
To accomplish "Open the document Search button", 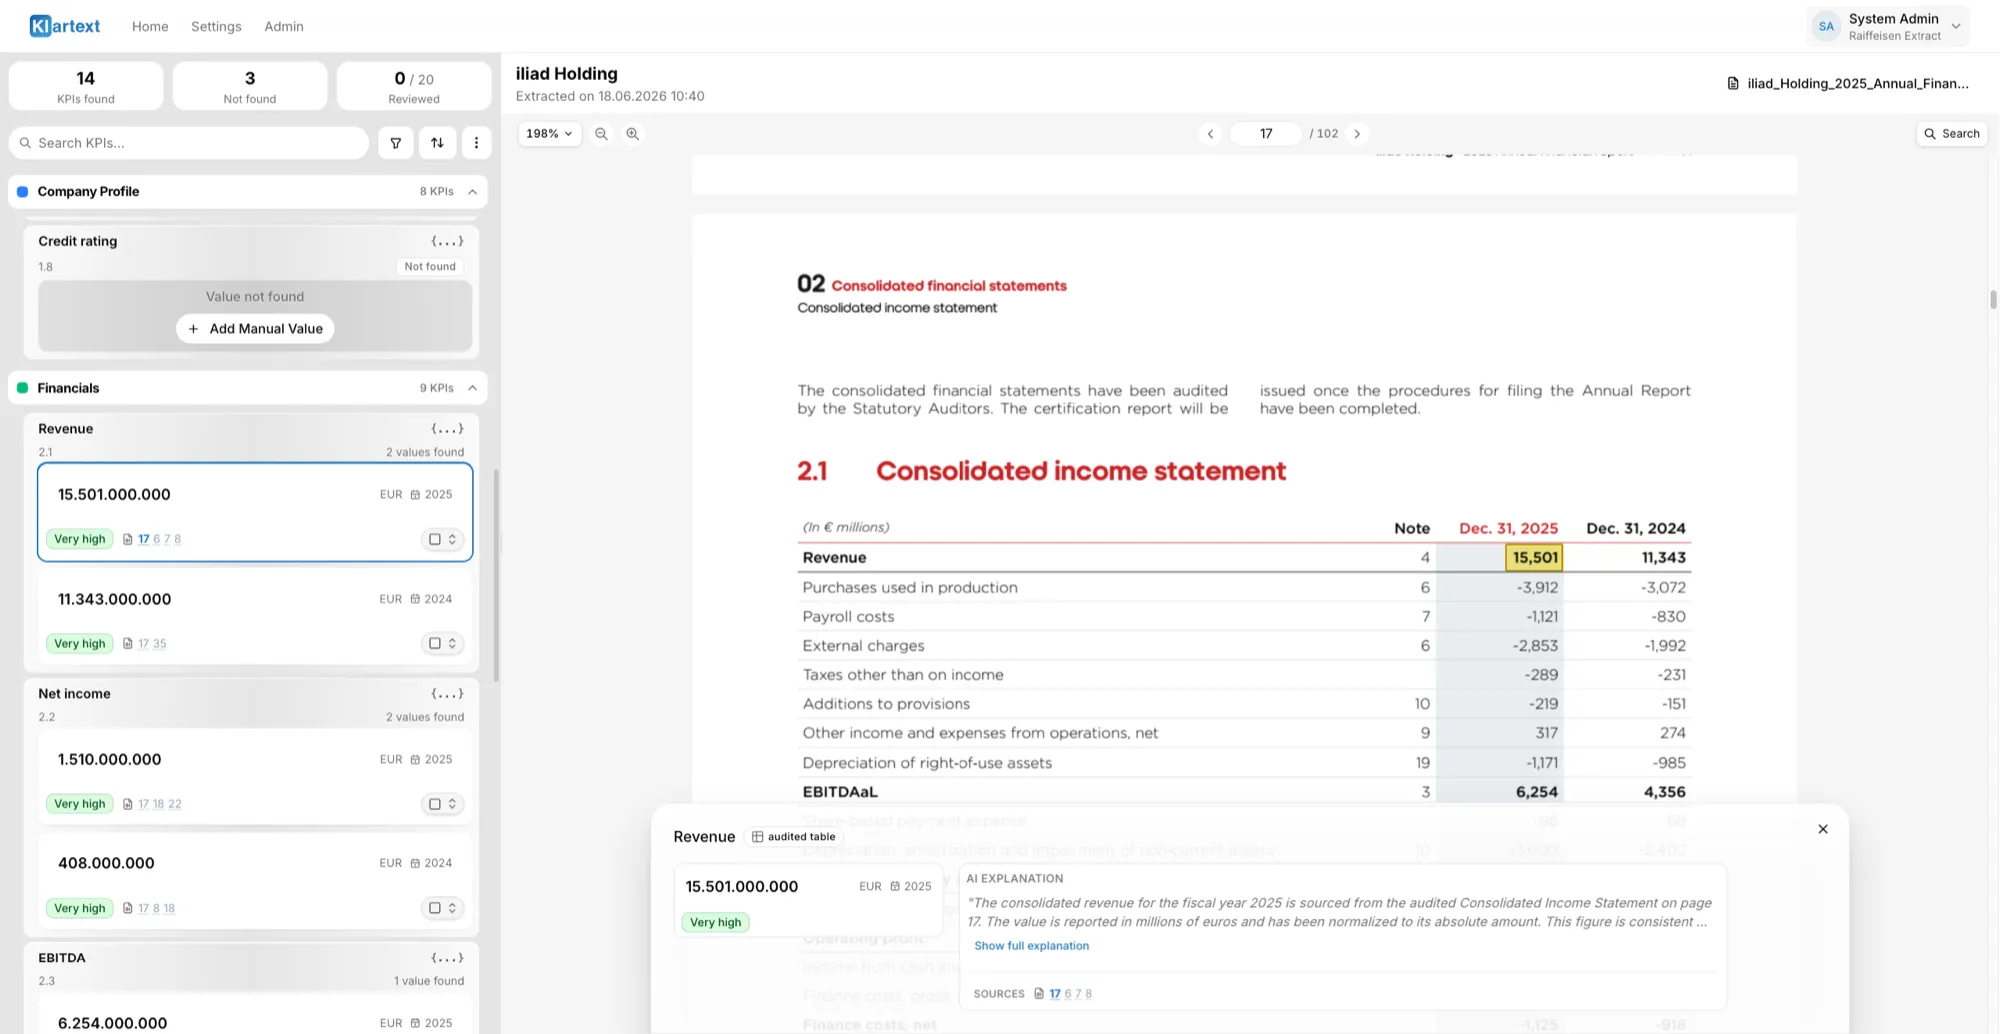I will coord(1952,134).
